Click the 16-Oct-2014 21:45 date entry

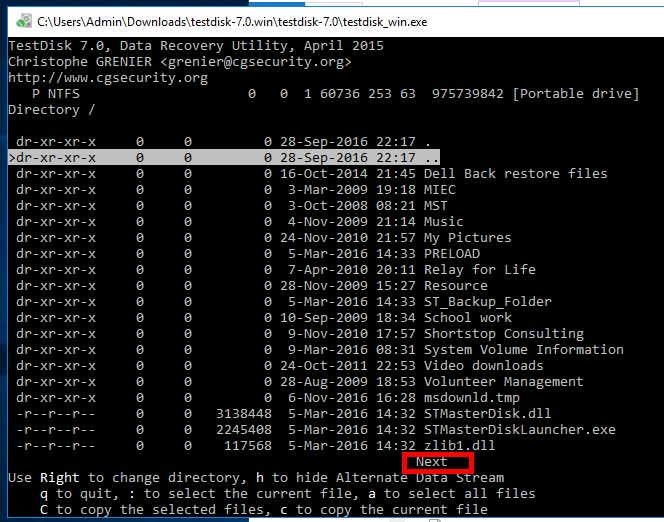[x=348, y=174]
